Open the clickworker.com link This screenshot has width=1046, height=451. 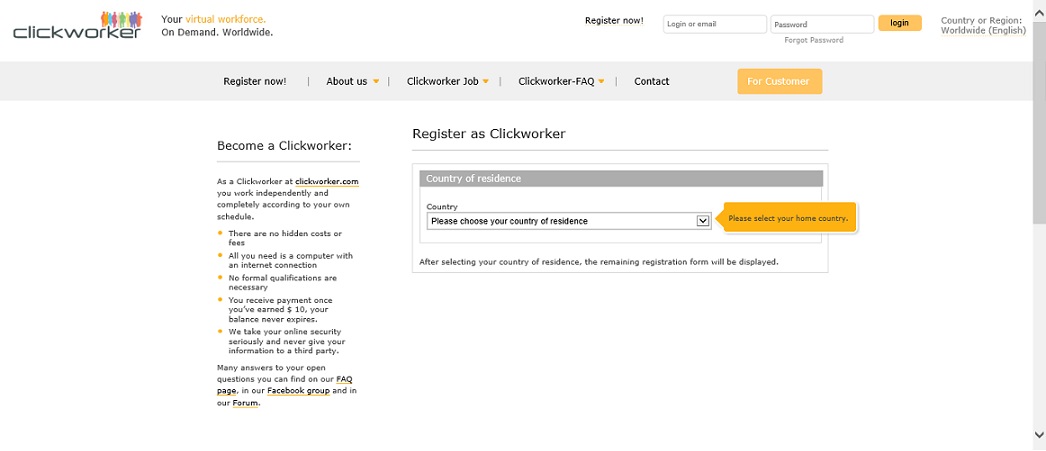click(x=327, y=181)
